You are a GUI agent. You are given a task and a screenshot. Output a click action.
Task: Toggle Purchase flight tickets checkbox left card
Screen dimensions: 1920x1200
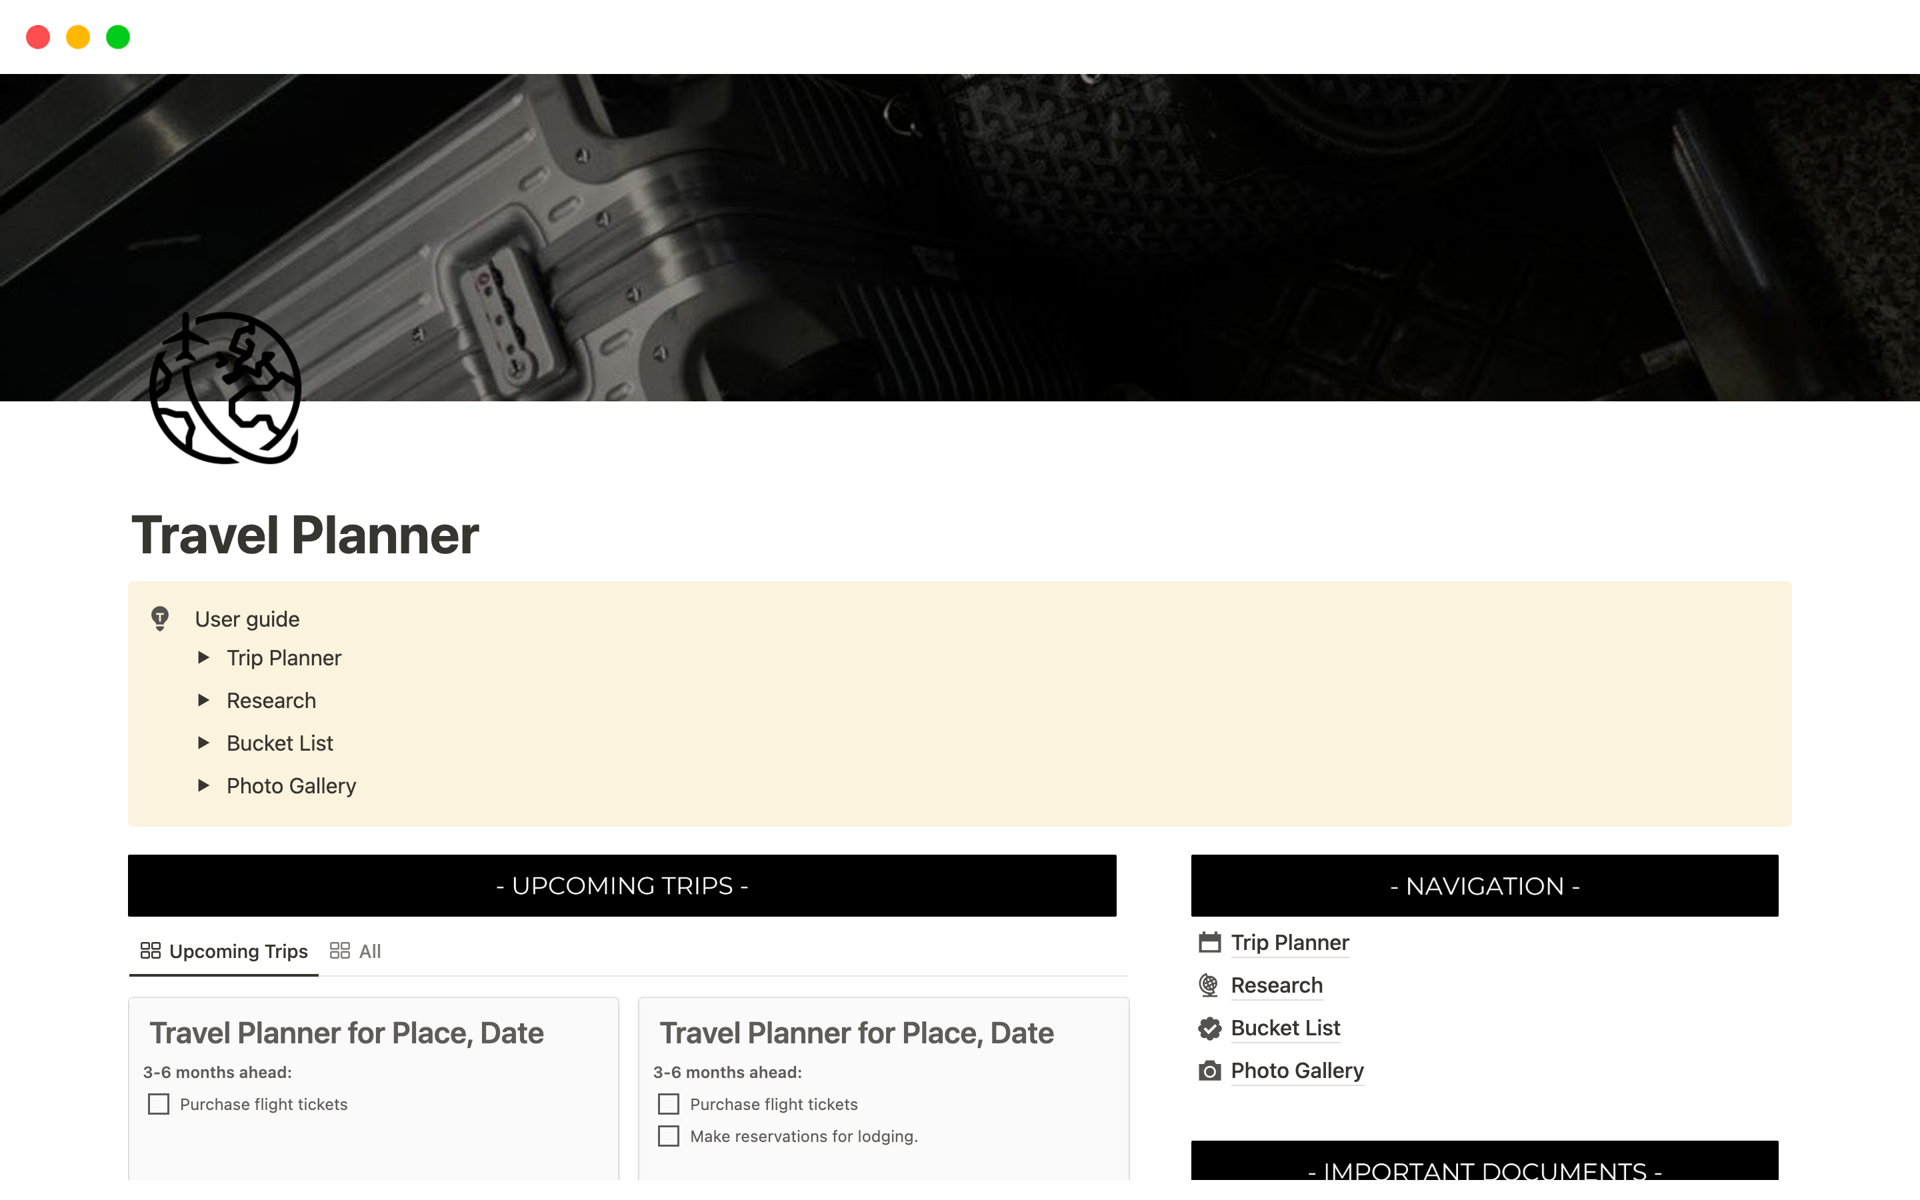point(159,1103)
